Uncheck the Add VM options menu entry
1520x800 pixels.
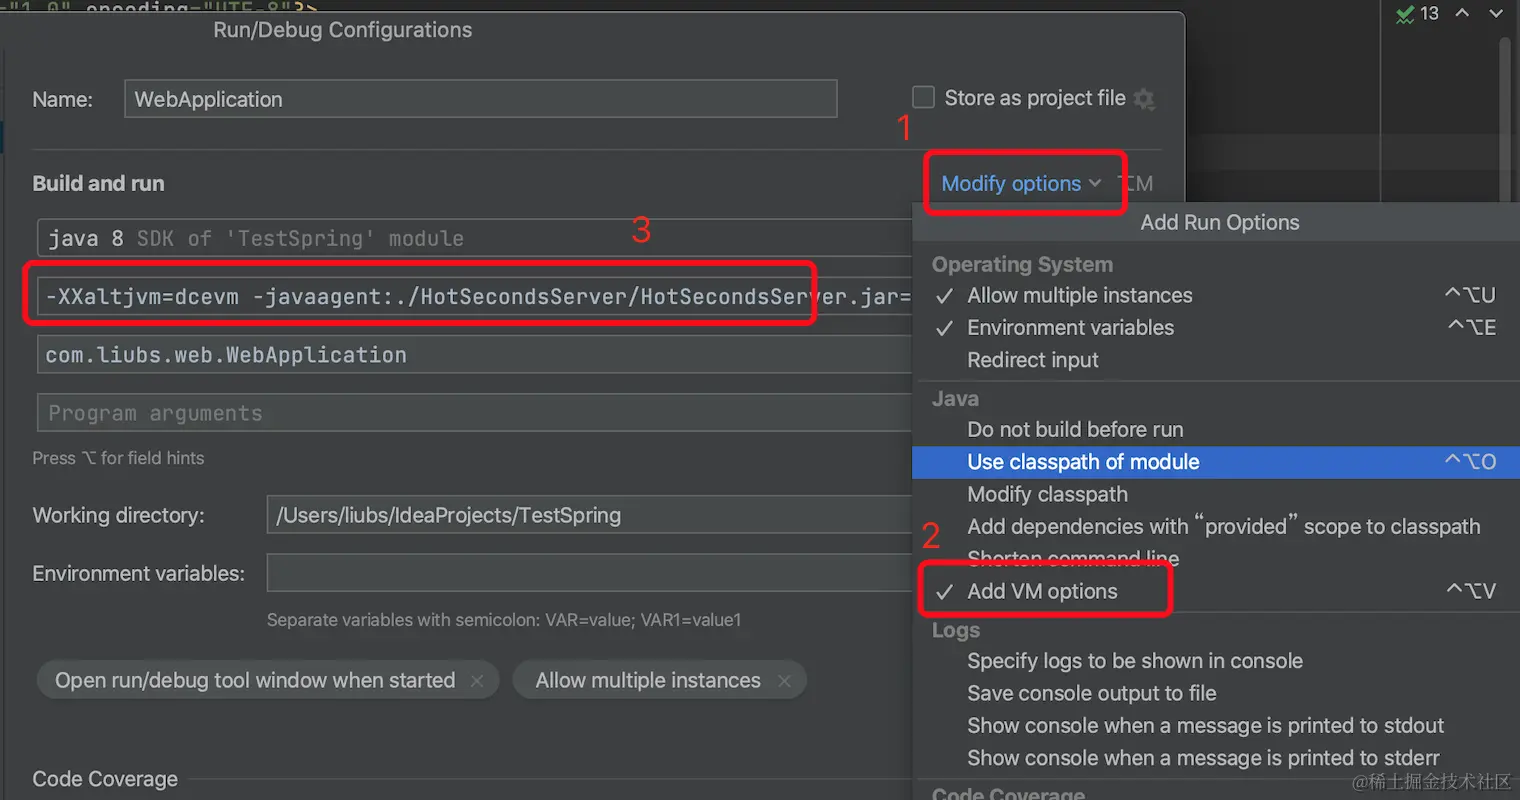[x=1042, y=592]
